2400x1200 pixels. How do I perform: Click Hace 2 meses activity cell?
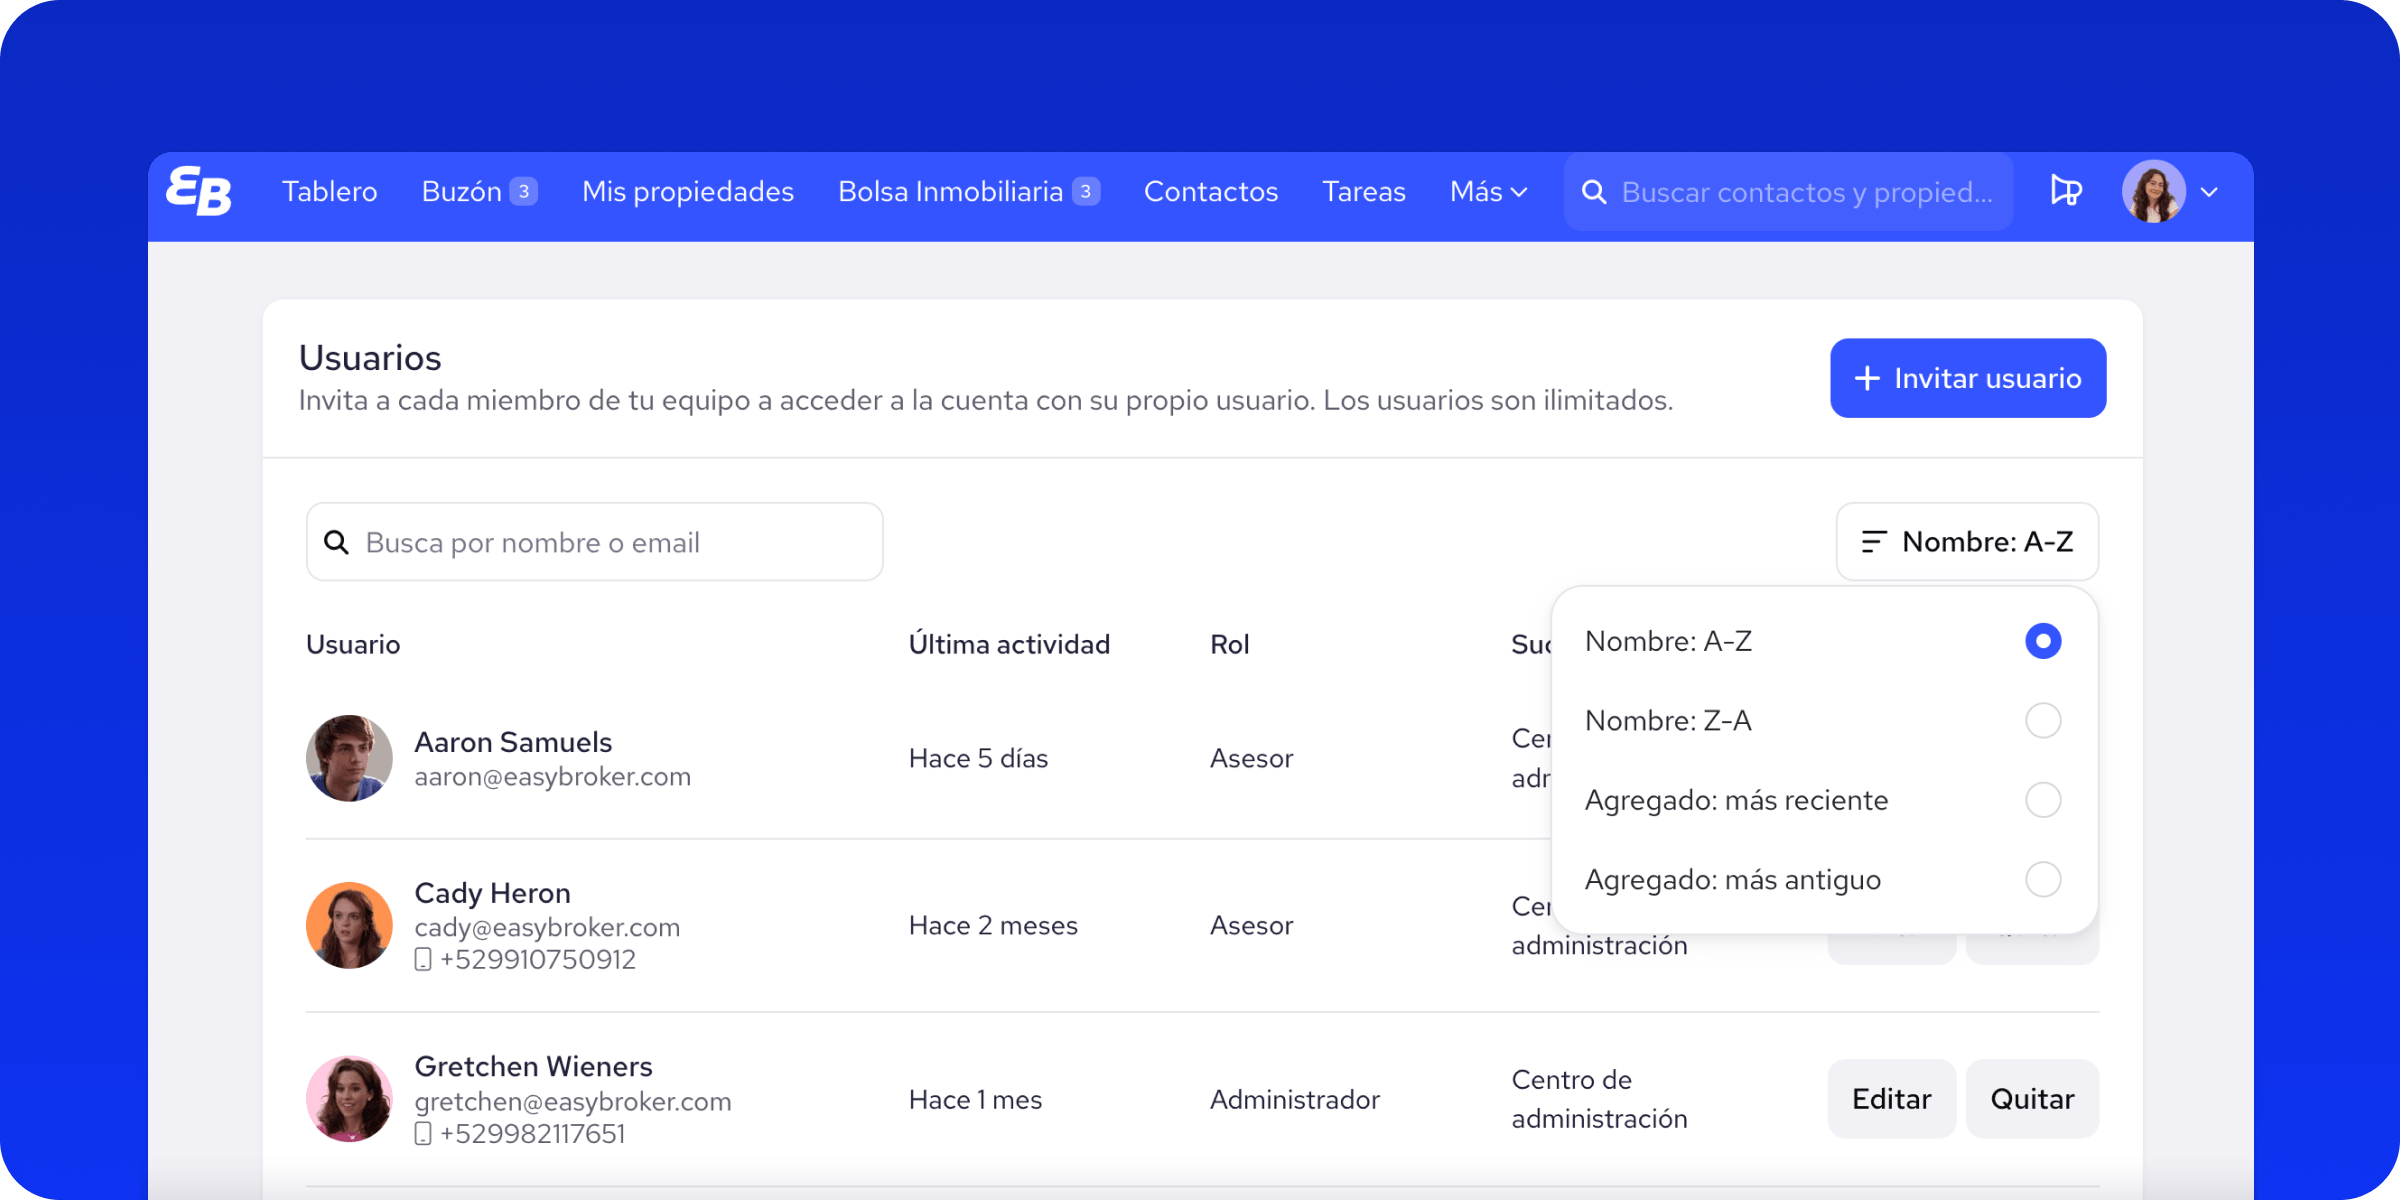[x=993, y=925]
